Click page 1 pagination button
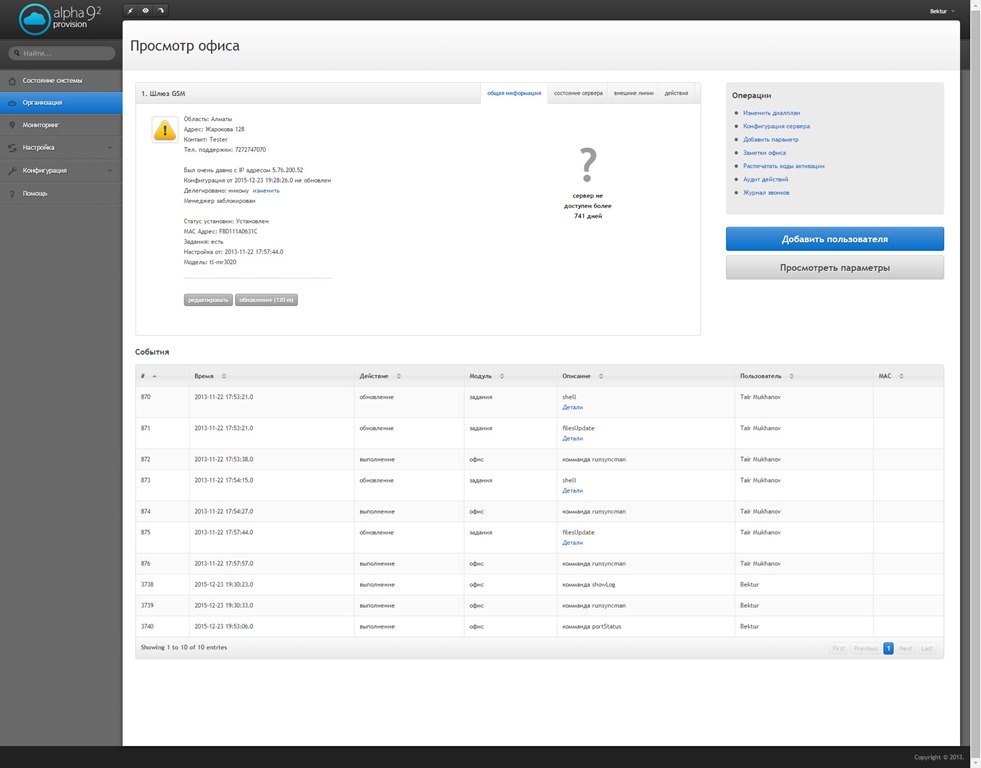This screenshot has width=981, height=768. pyautogui.click(x=888, y=649)
